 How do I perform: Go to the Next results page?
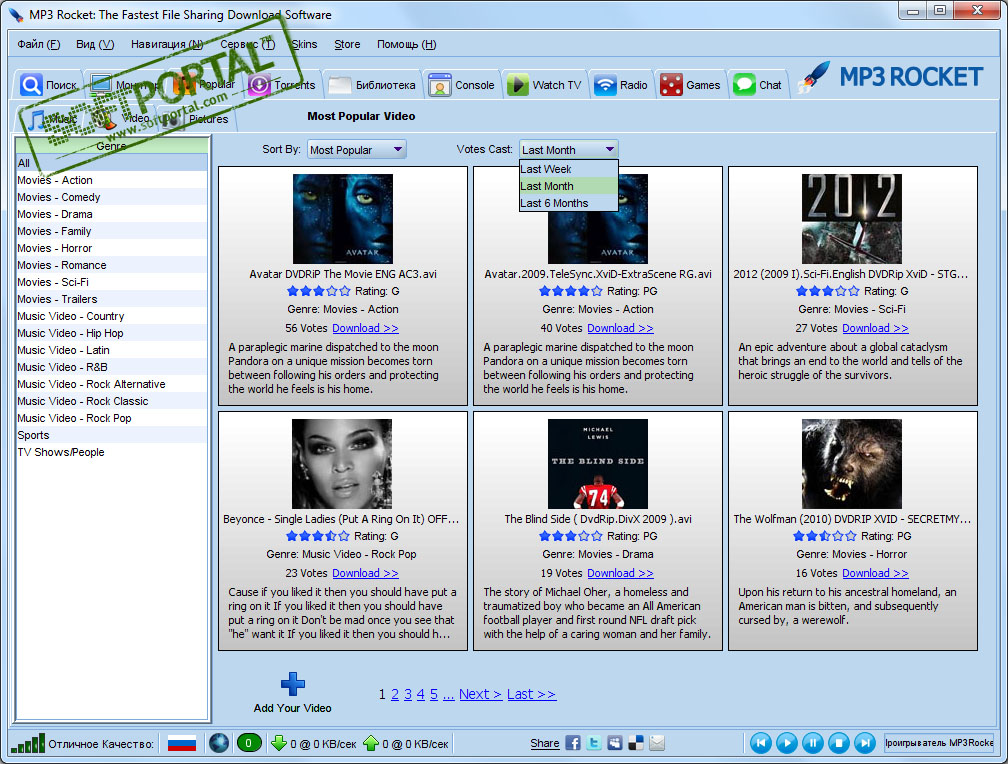pyautogui.click(x=480, y=695)
